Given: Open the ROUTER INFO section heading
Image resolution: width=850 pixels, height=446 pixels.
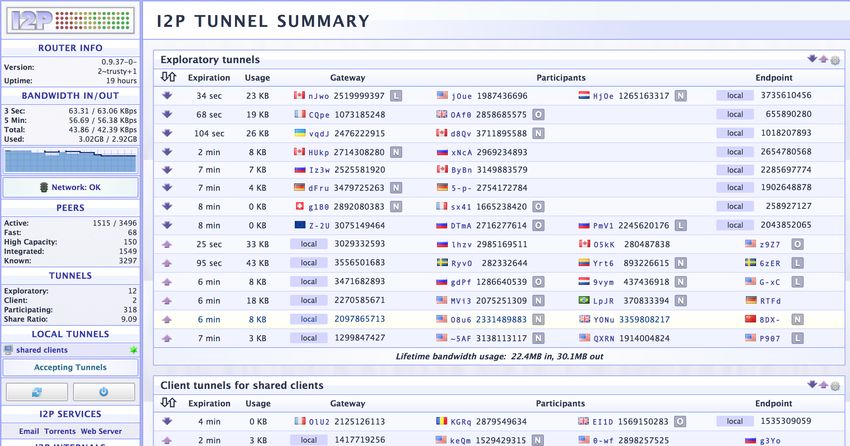Looking at the screenshot, I should (70, 48).
